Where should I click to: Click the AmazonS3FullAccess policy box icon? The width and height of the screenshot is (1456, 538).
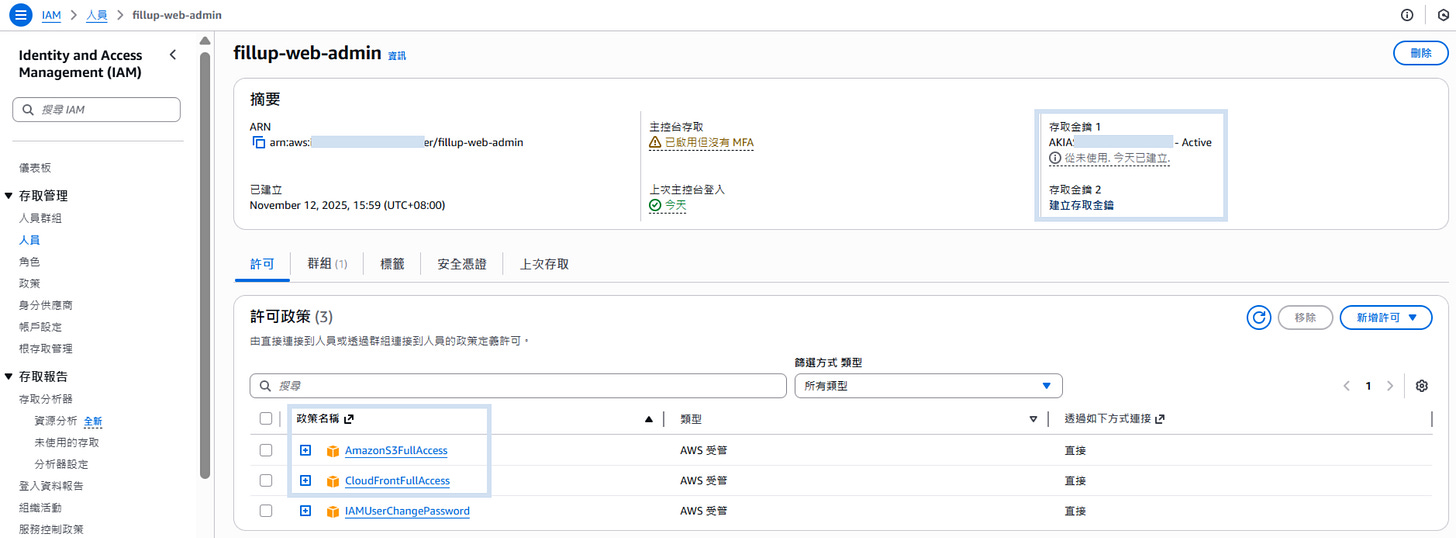(x=333, y=451)
